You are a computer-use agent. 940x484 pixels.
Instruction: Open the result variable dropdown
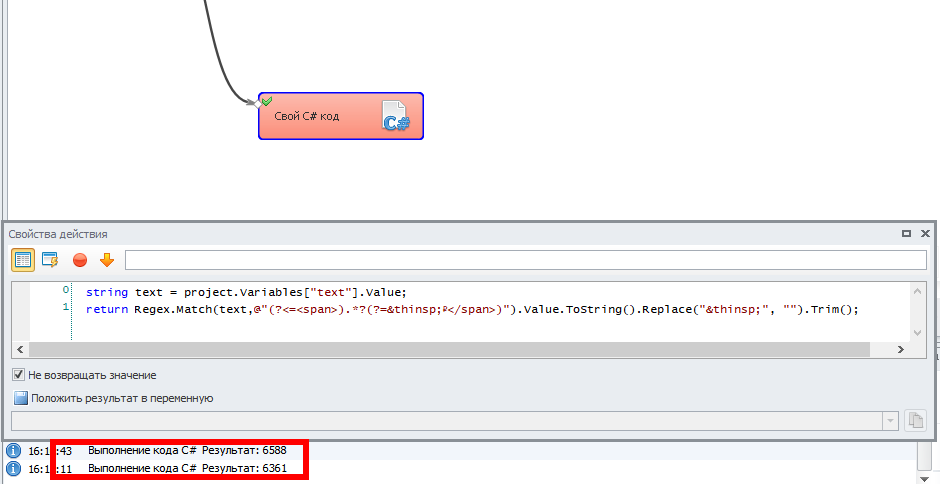click(x=890, y=421)
